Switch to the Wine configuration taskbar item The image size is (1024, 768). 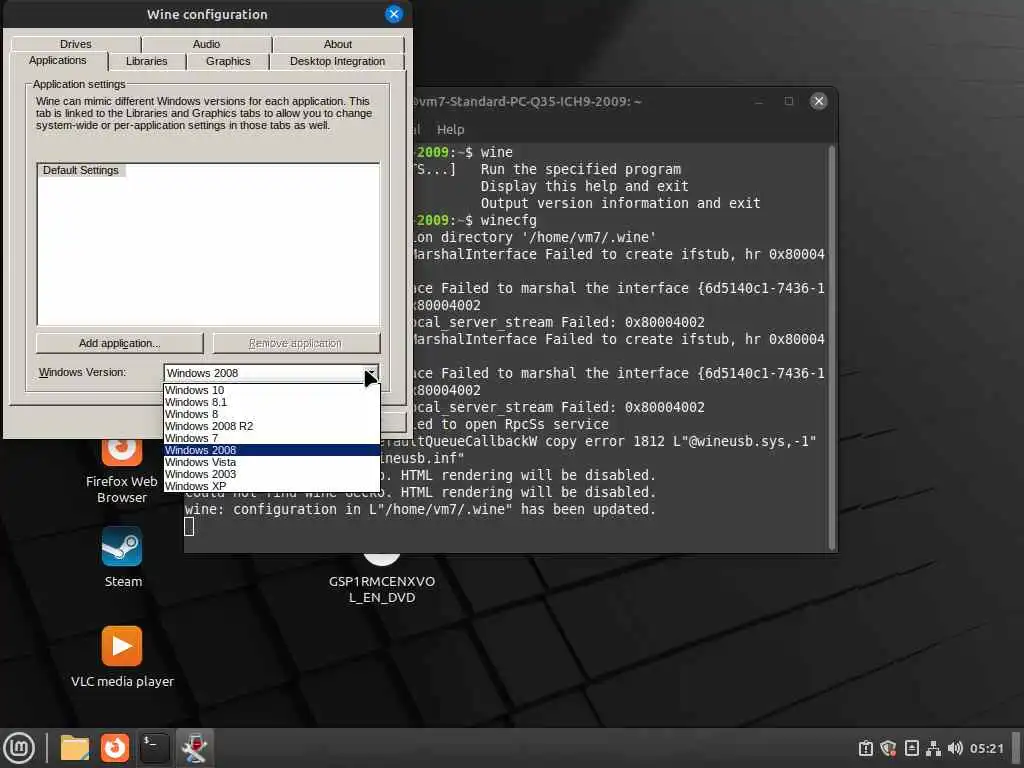point(195,748)
